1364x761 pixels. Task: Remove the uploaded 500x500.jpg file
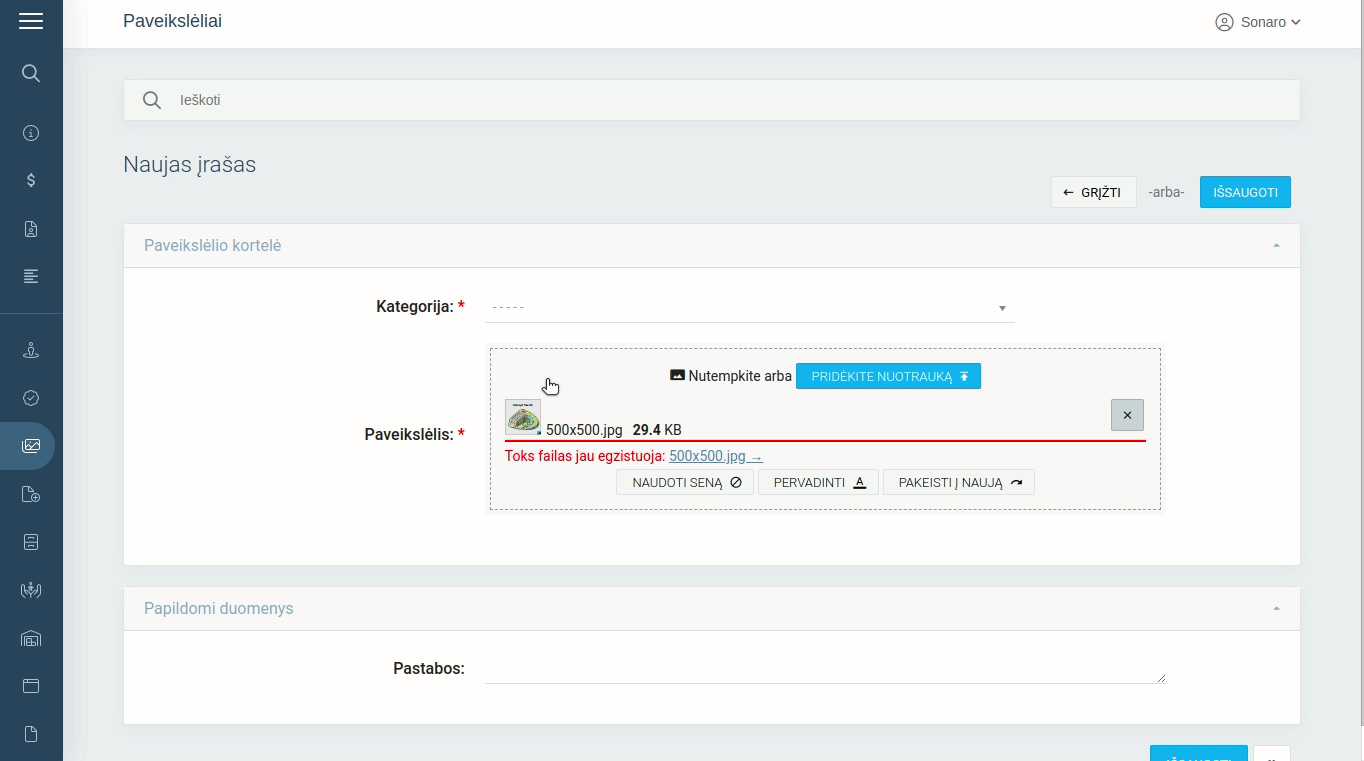[1127, 415]
